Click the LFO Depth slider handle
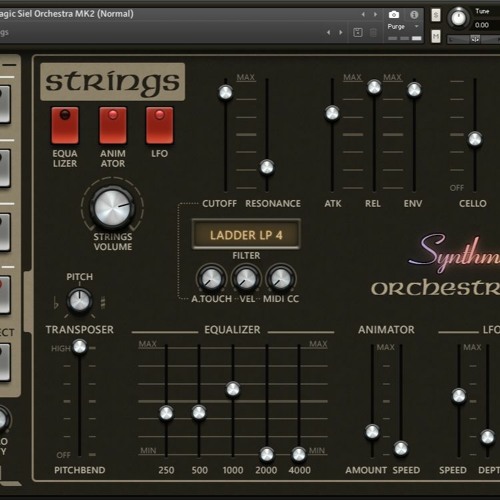The width and height of the screenshot is (500, 500). [x=487, y=437]
